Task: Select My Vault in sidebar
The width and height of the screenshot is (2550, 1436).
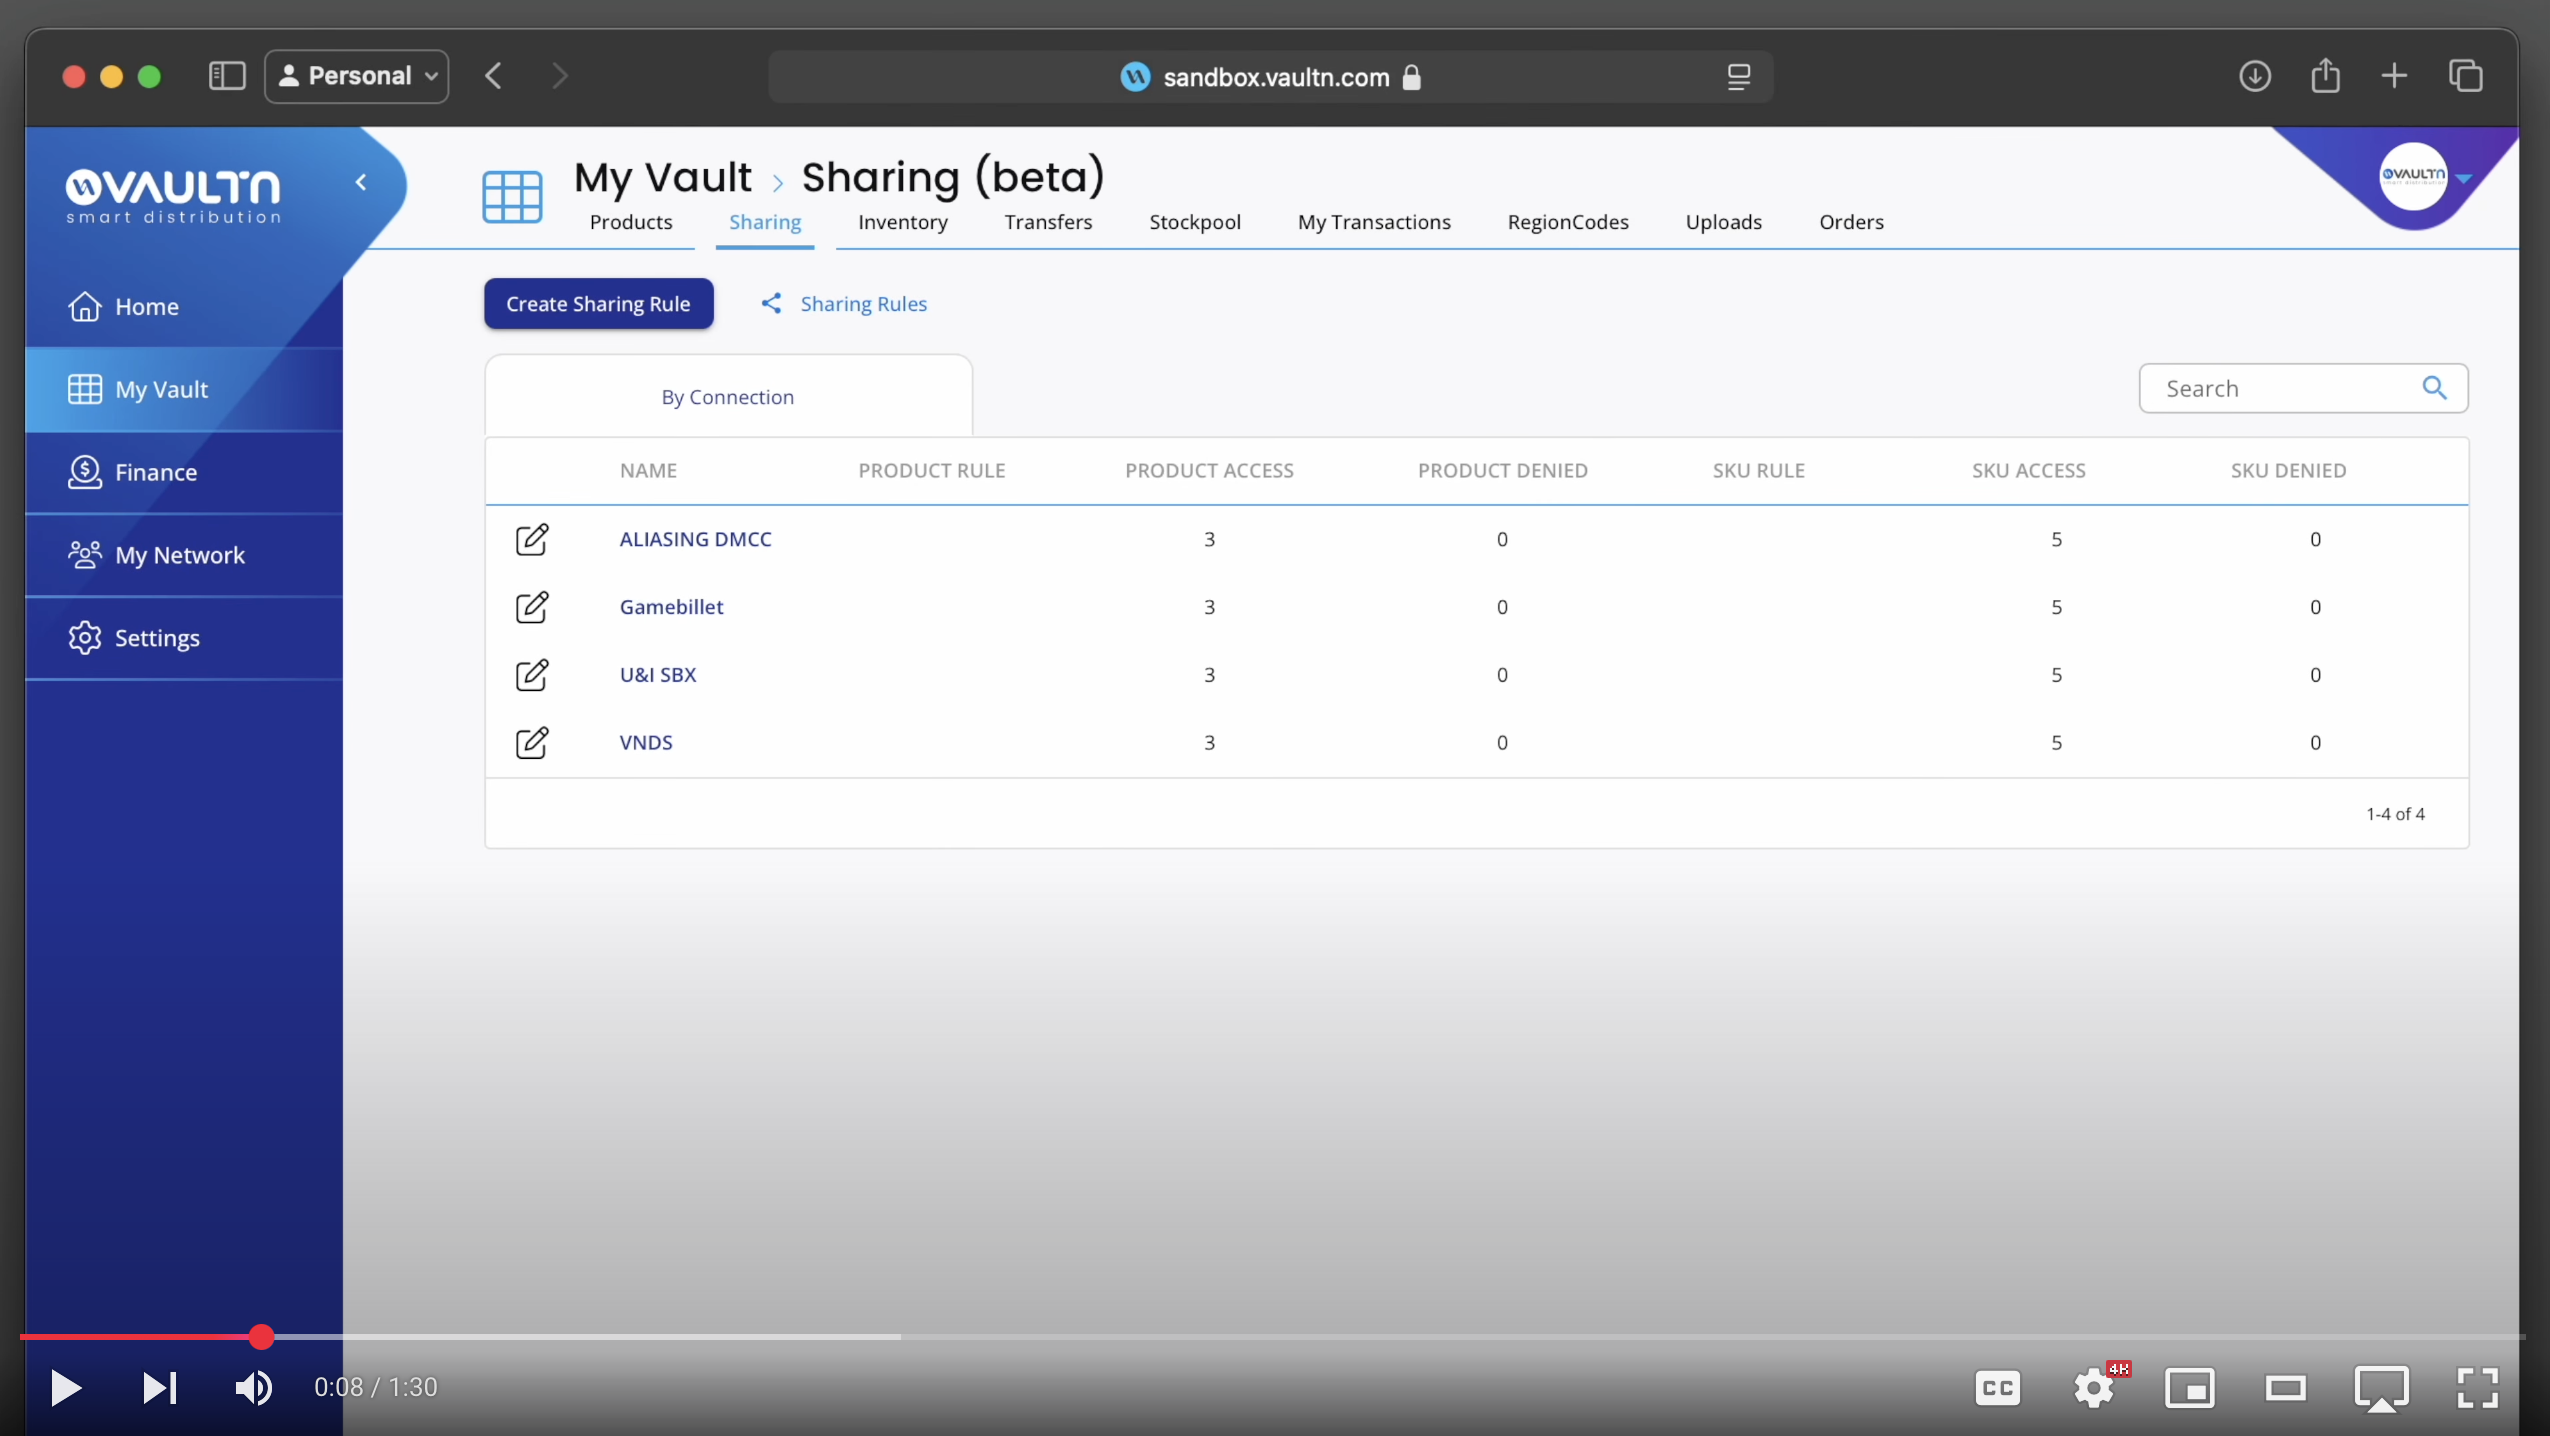Action: [x=184, y=390]
